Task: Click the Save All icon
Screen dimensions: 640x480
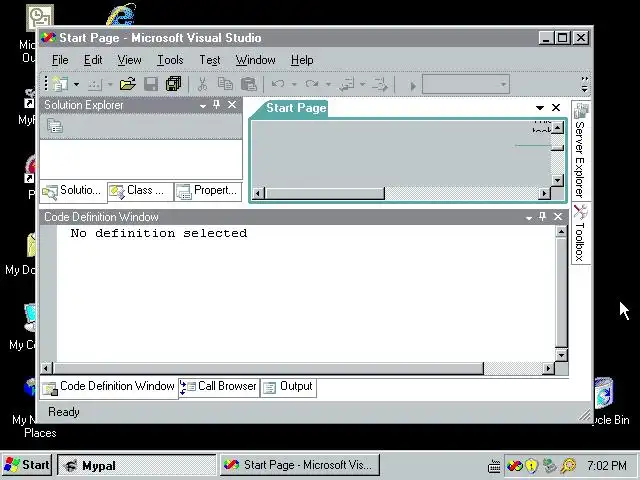Action: tap(173, 84)
